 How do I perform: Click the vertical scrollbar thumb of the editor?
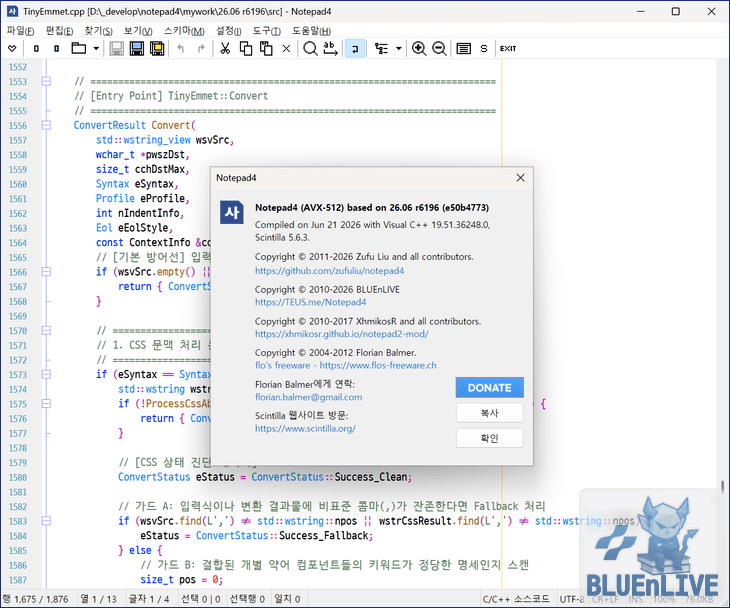(x=722, y=486)
